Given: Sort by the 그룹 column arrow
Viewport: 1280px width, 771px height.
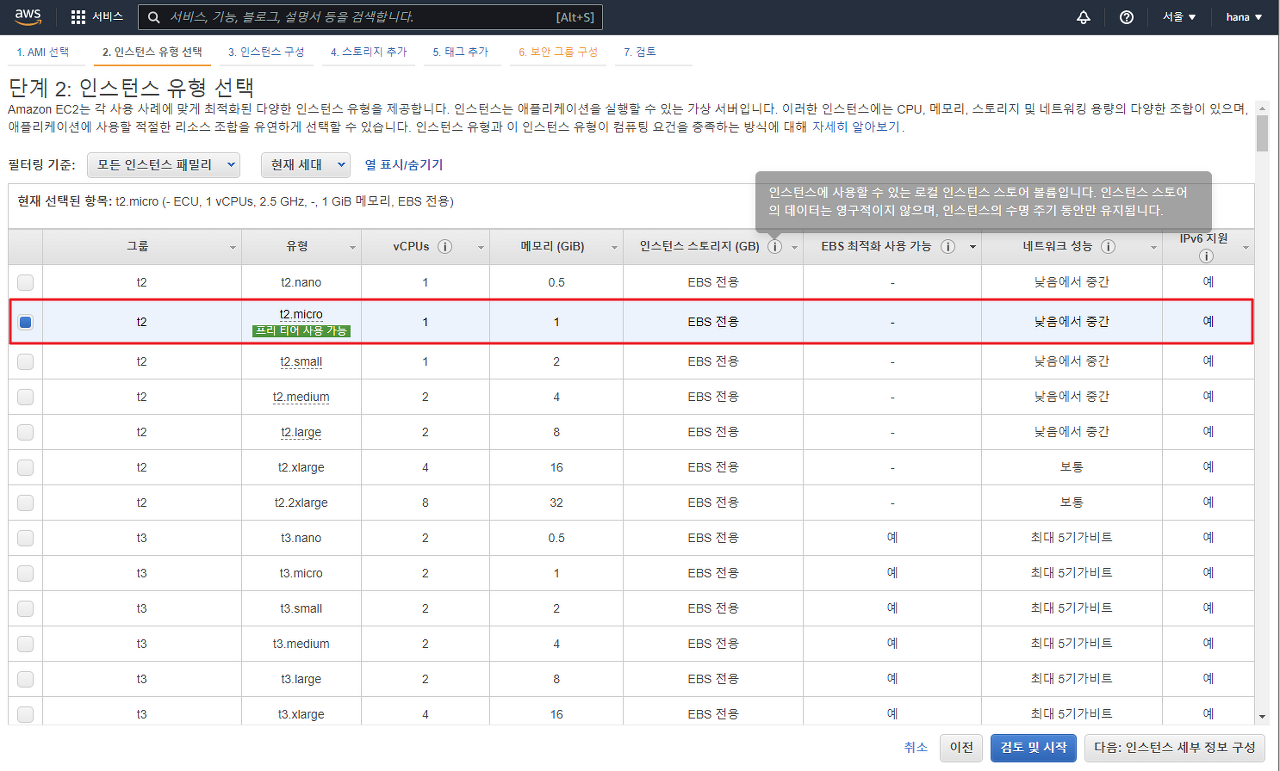Looking at the screenshot, I should click(x=233, y=247).
